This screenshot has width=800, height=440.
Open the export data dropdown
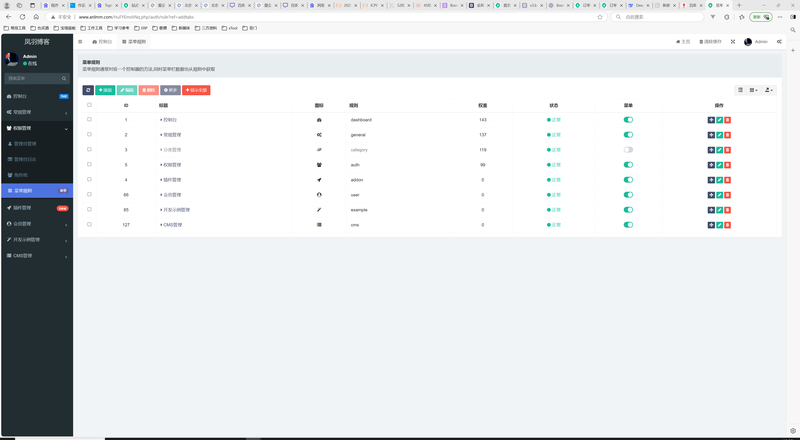tap(769, 90)
